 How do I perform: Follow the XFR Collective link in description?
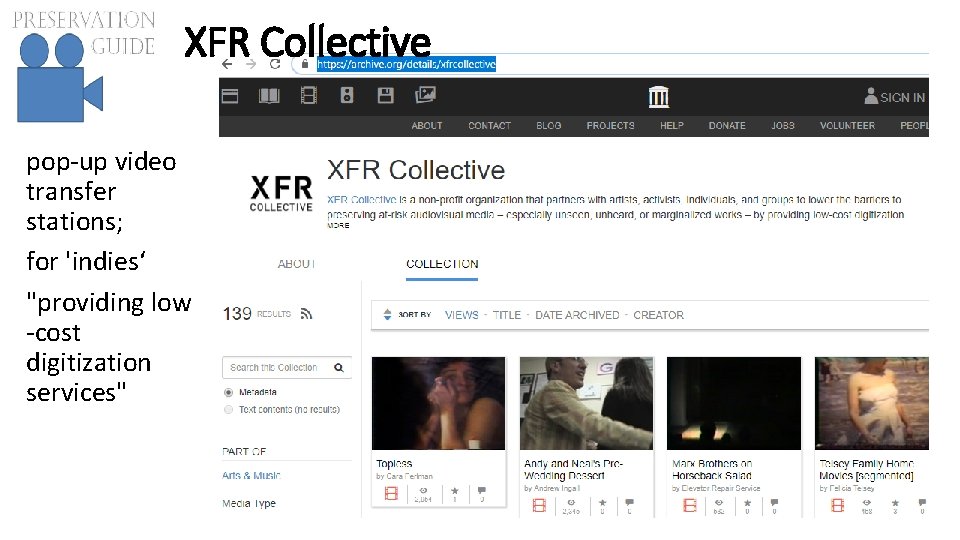pyautogui.click(x=361, y=200)
